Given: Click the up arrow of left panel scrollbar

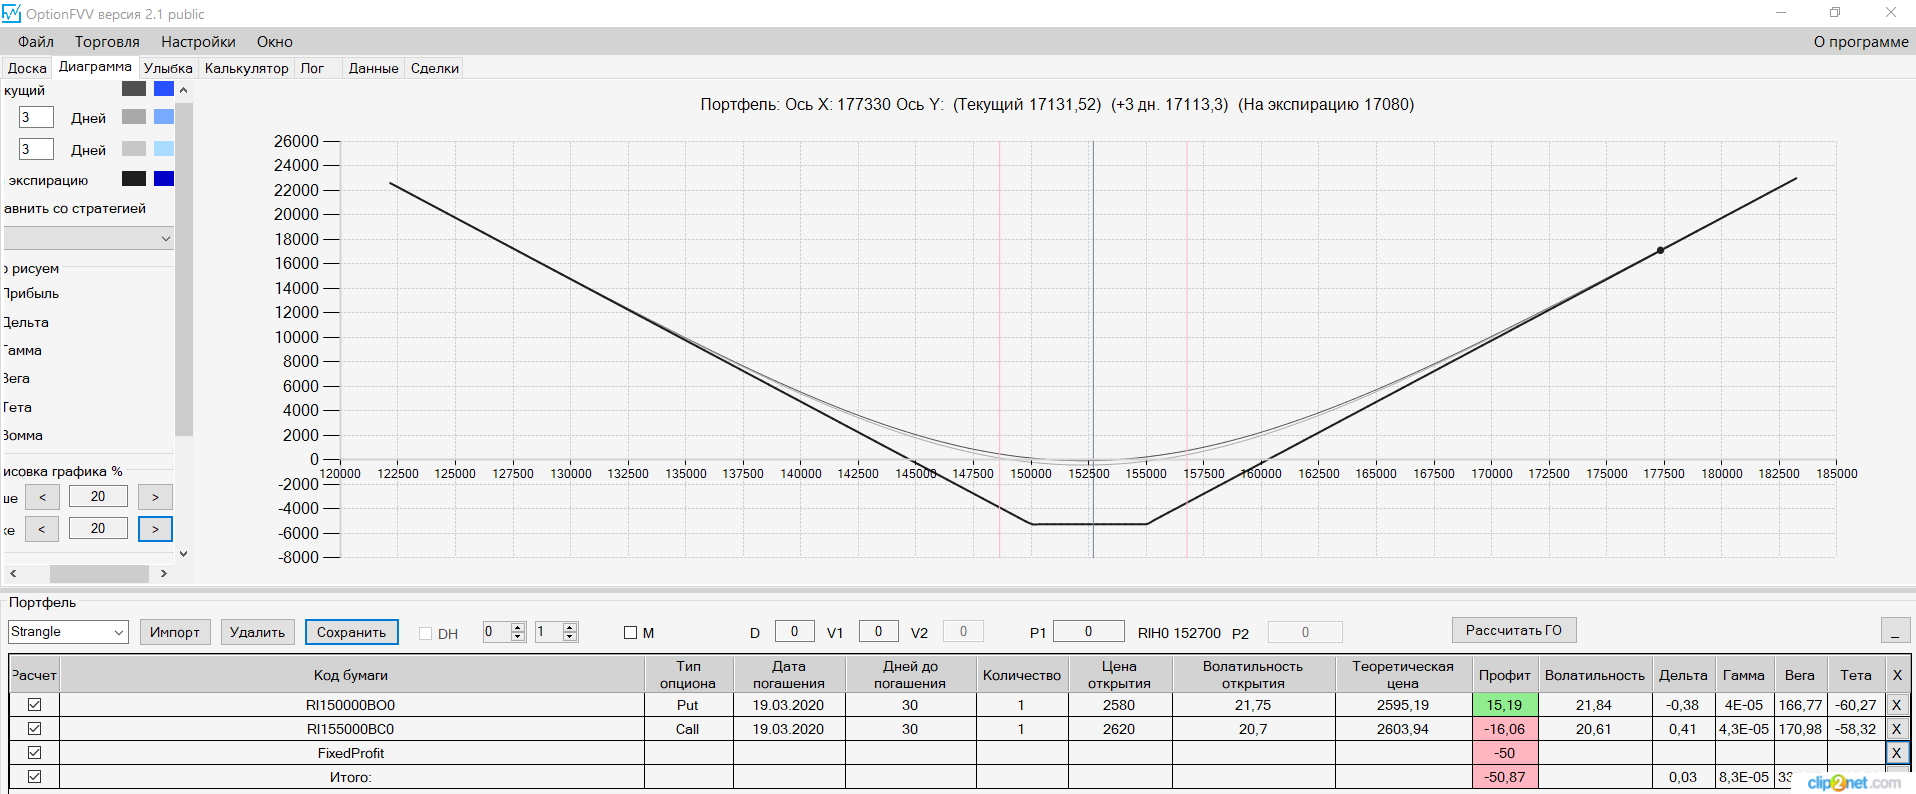Looking at the screenshot, I should point(183,90).
